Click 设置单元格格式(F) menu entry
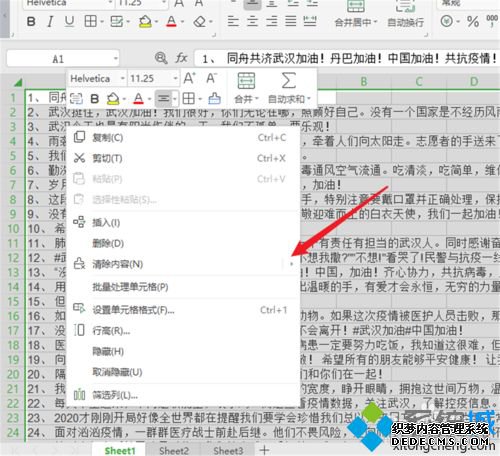 (133, 310)
